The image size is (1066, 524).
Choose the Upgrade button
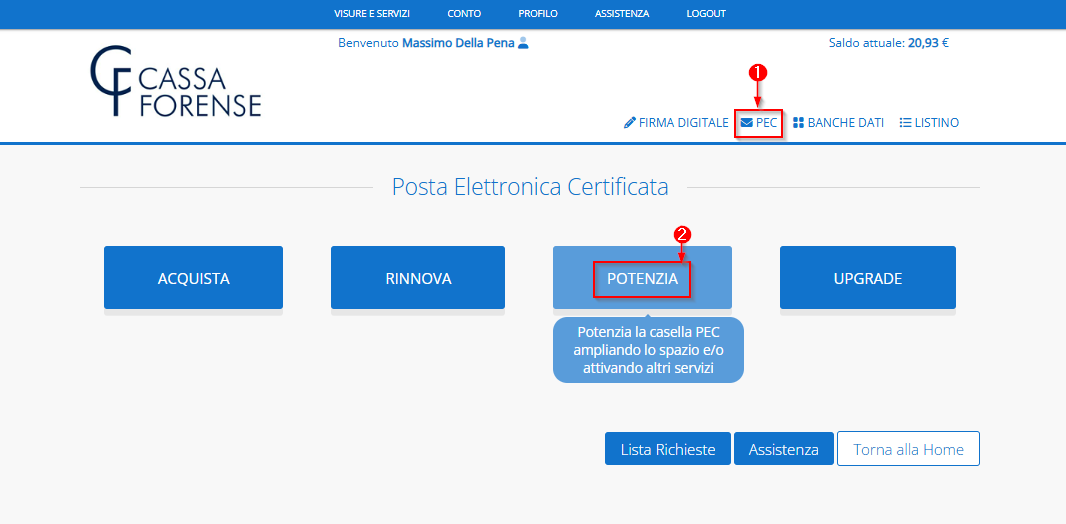867,278
